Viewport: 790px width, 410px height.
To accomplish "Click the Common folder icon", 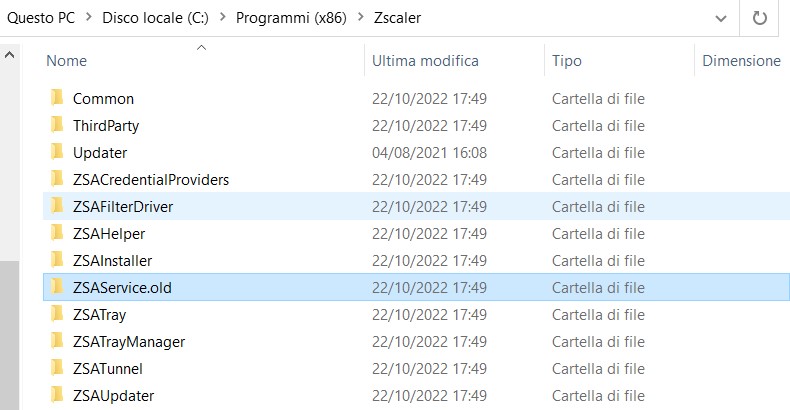I will point(57,98).
